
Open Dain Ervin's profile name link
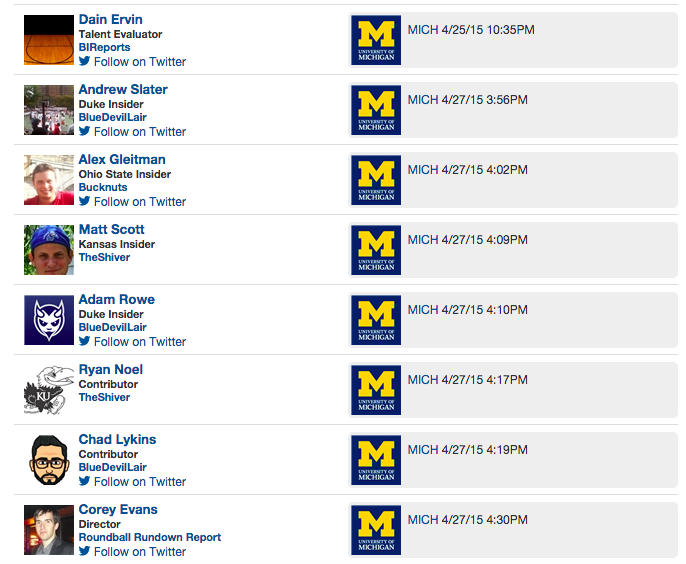110,19
